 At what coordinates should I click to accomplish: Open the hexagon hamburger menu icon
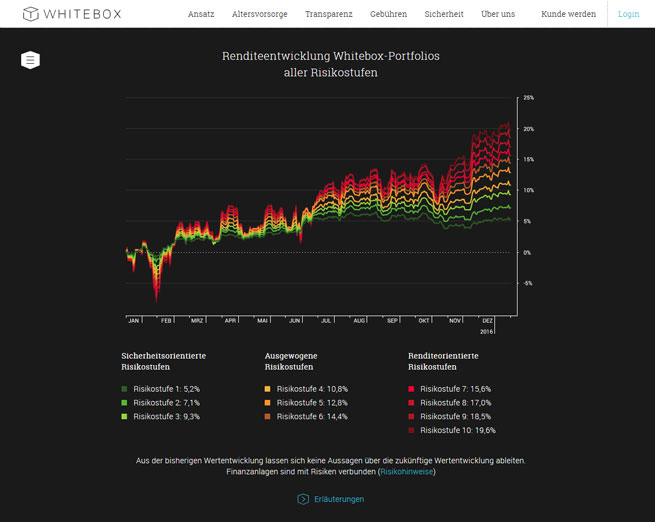click(x=30, y=60)
